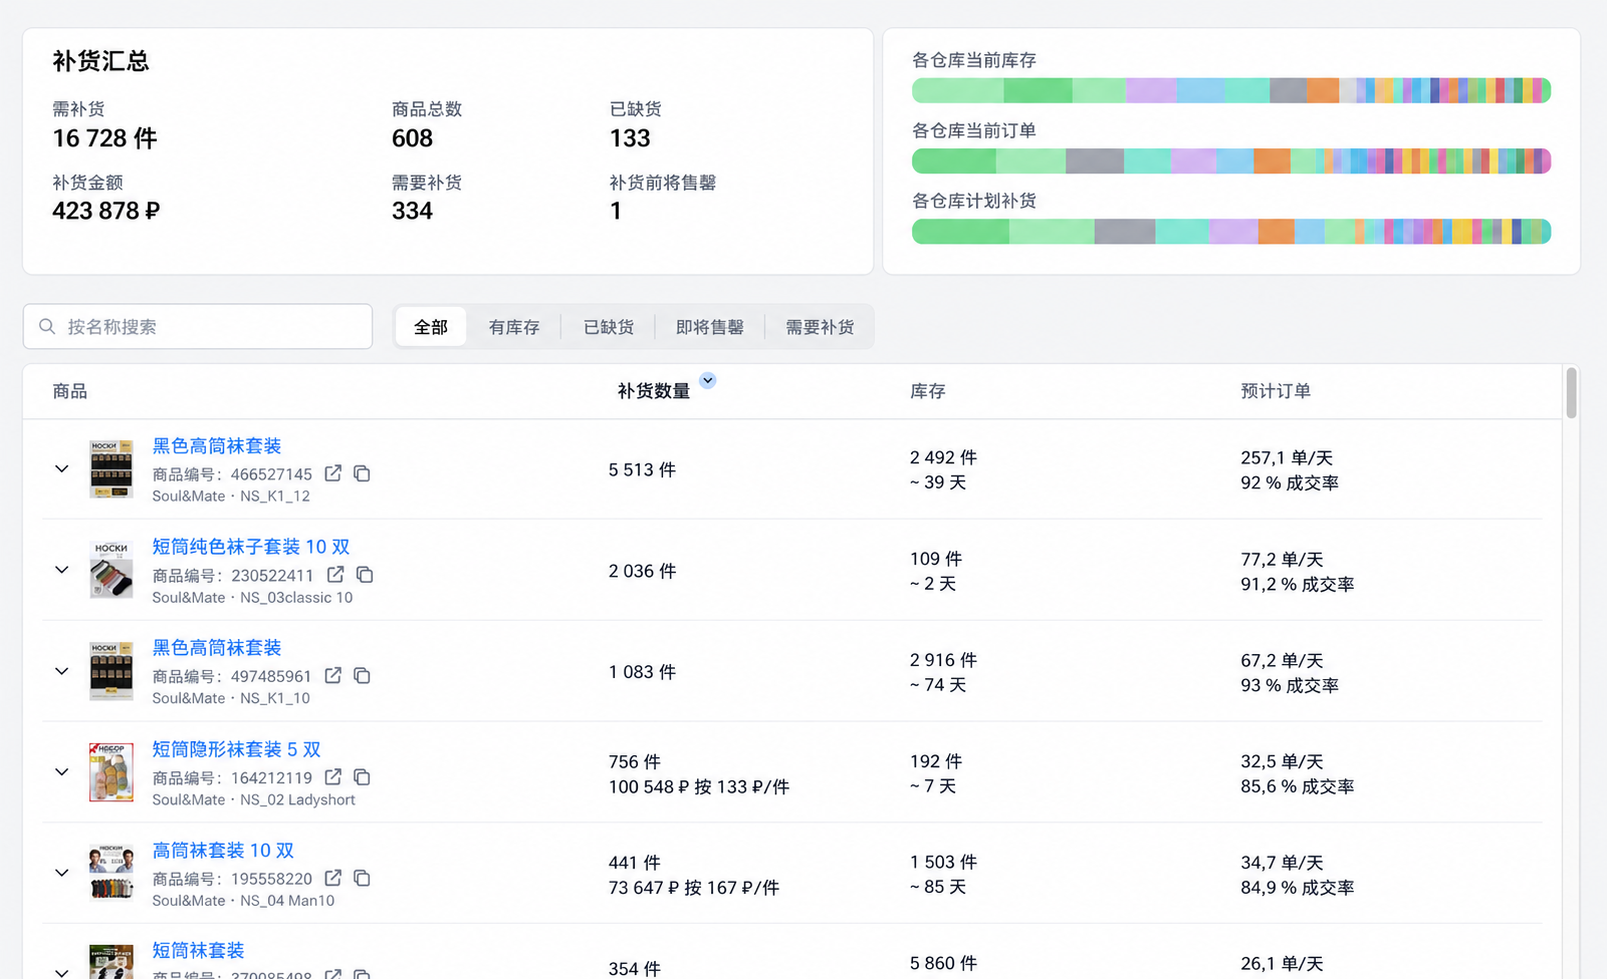Click the 各仓库当前库存 stacked bar

(1231, 91)
